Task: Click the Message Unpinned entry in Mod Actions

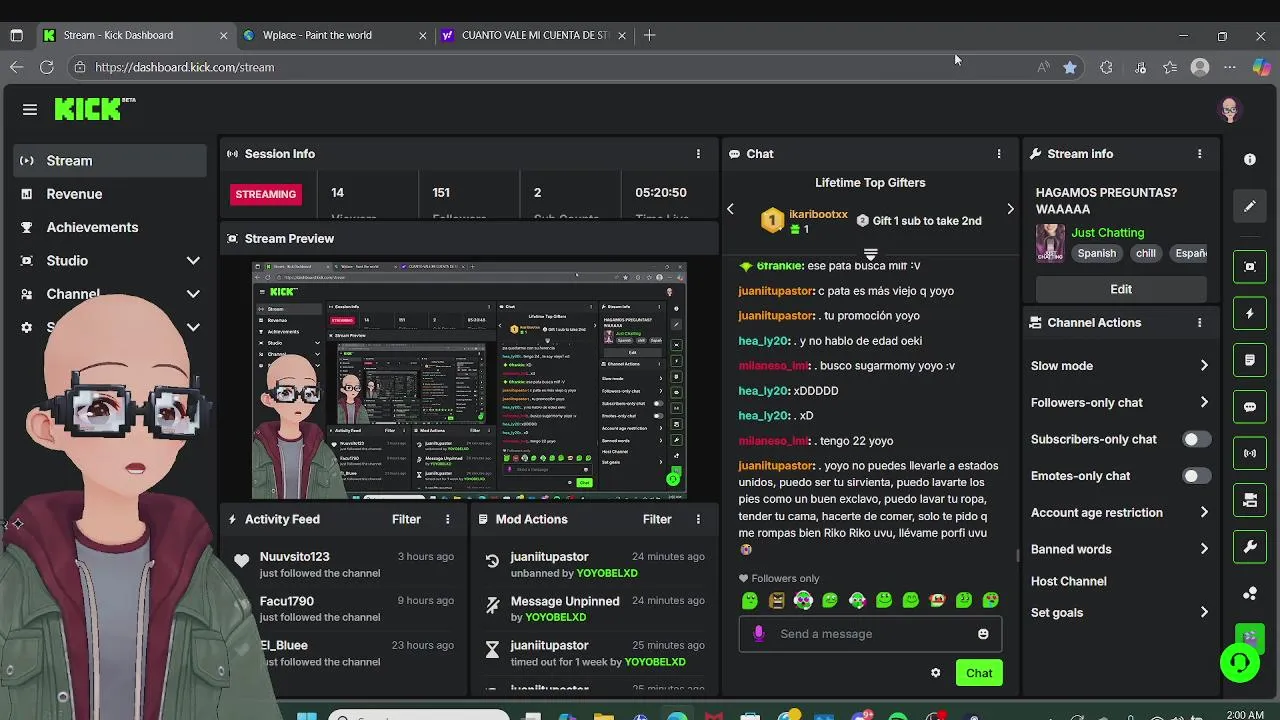Action: pos(565,601)
